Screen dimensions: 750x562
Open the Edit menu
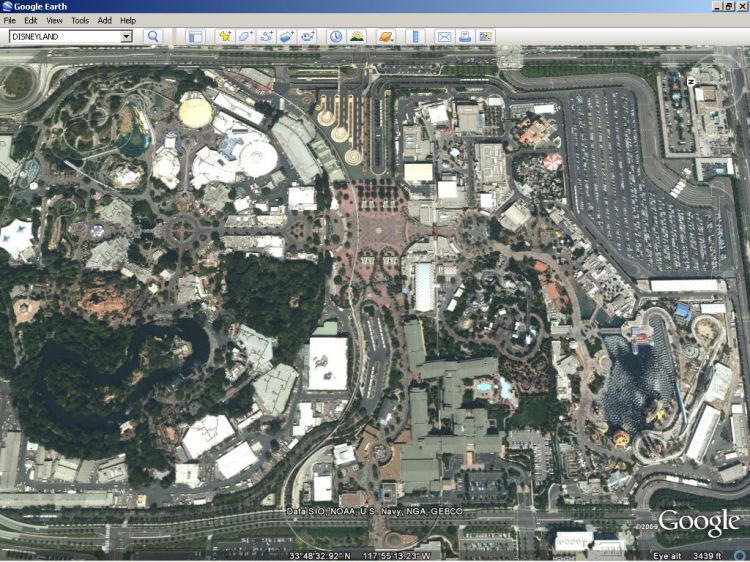pos(31,21)
